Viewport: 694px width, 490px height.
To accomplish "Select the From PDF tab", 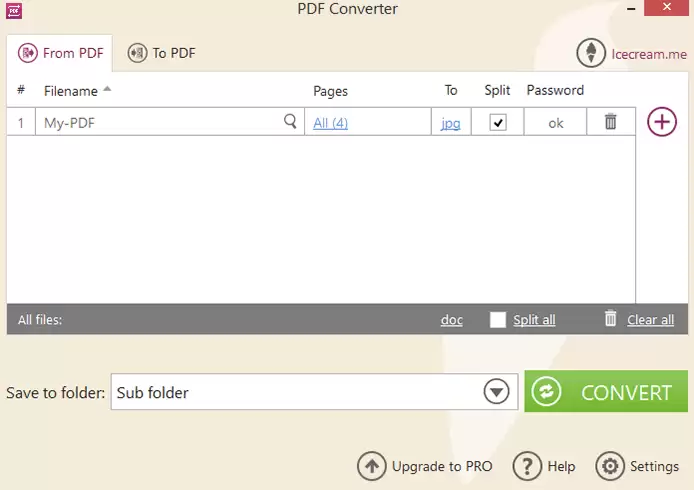I will (x=60, y=53).
